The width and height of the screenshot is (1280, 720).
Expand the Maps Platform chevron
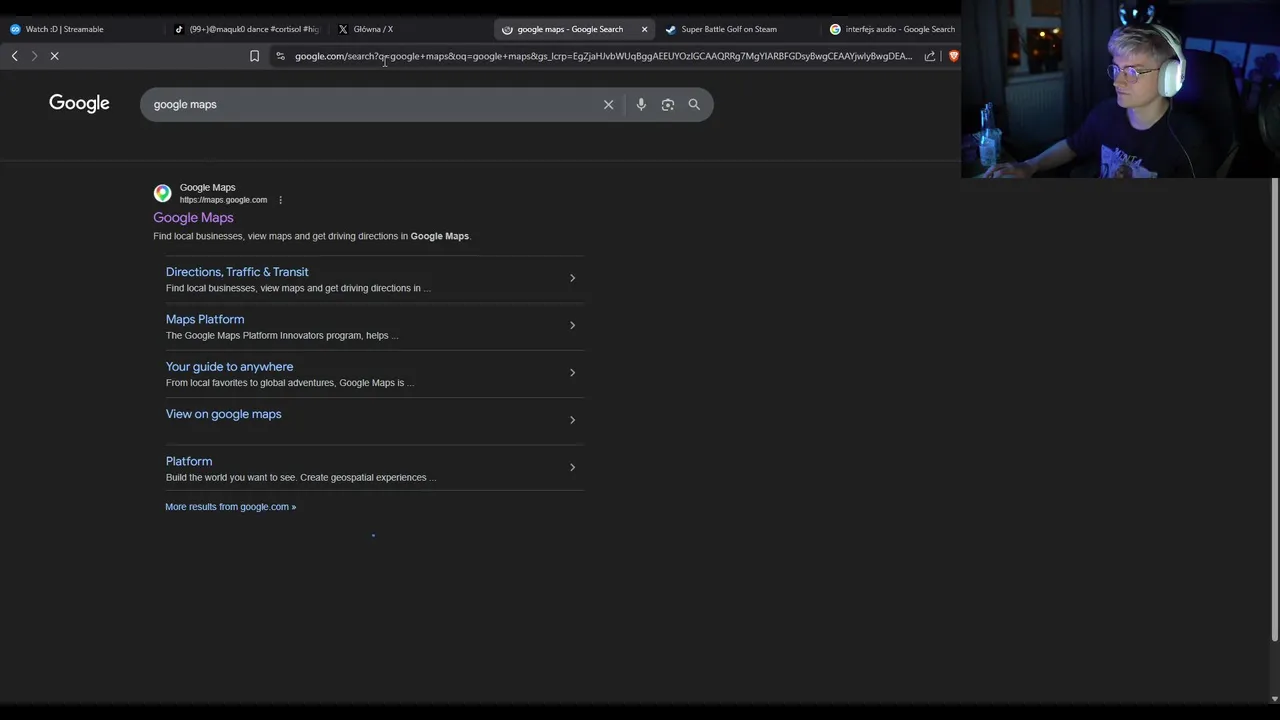point(572,325)
